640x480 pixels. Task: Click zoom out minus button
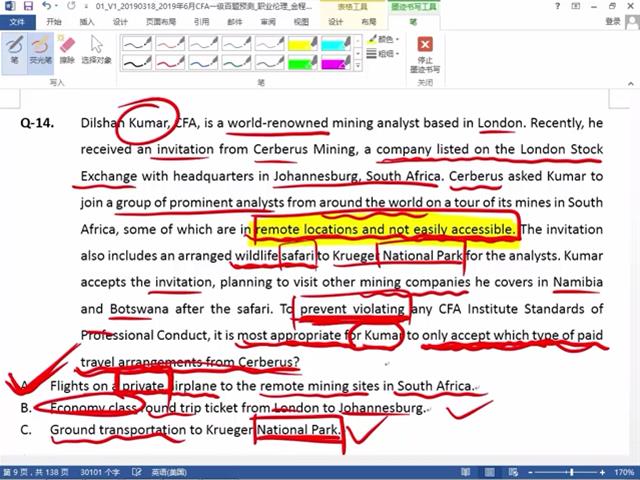(529, 472)
